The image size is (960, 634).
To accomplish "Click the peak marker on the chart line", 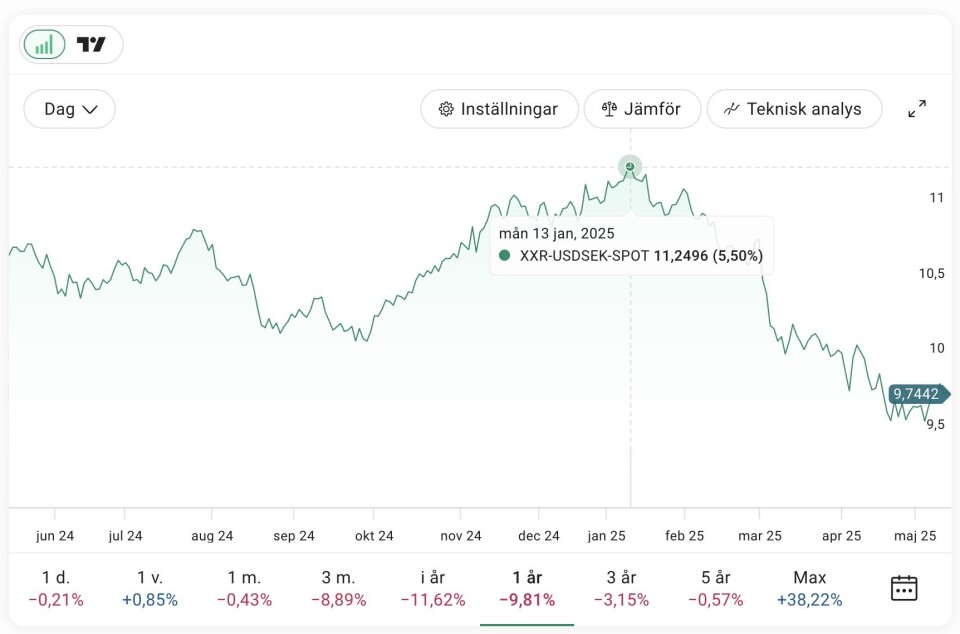I will click(x=629, y=167).
